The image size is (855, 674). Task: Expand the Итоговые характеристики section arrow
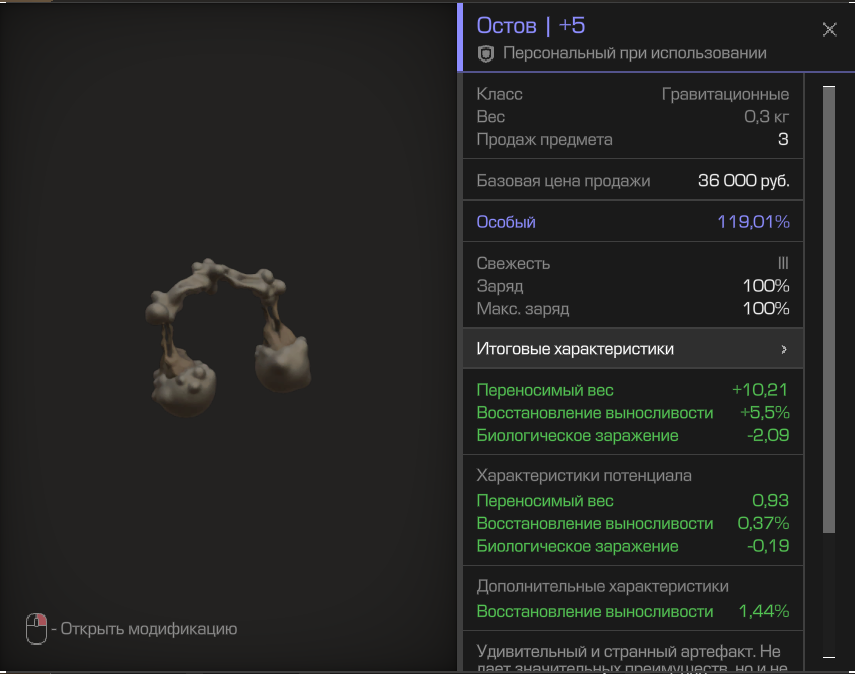tap(784, 349)
